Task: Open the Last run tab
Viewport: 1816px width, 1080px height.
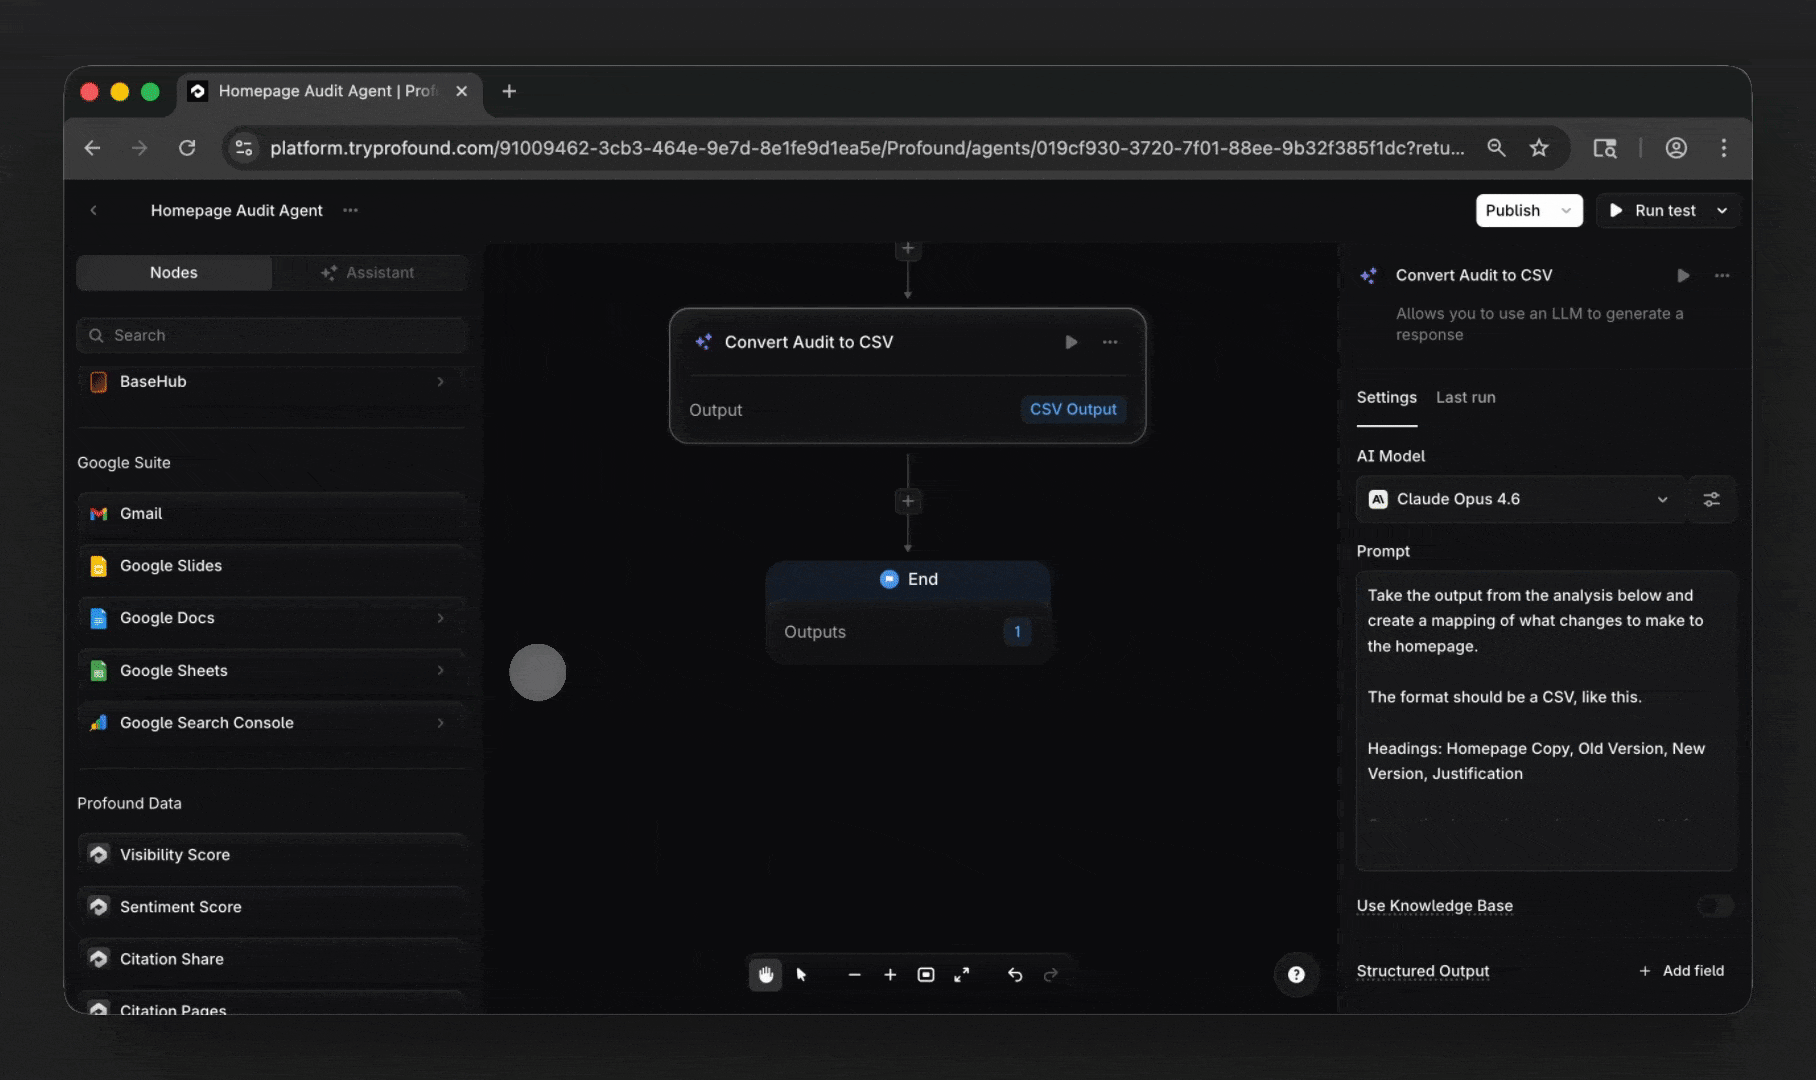Action: (1466, 397)
